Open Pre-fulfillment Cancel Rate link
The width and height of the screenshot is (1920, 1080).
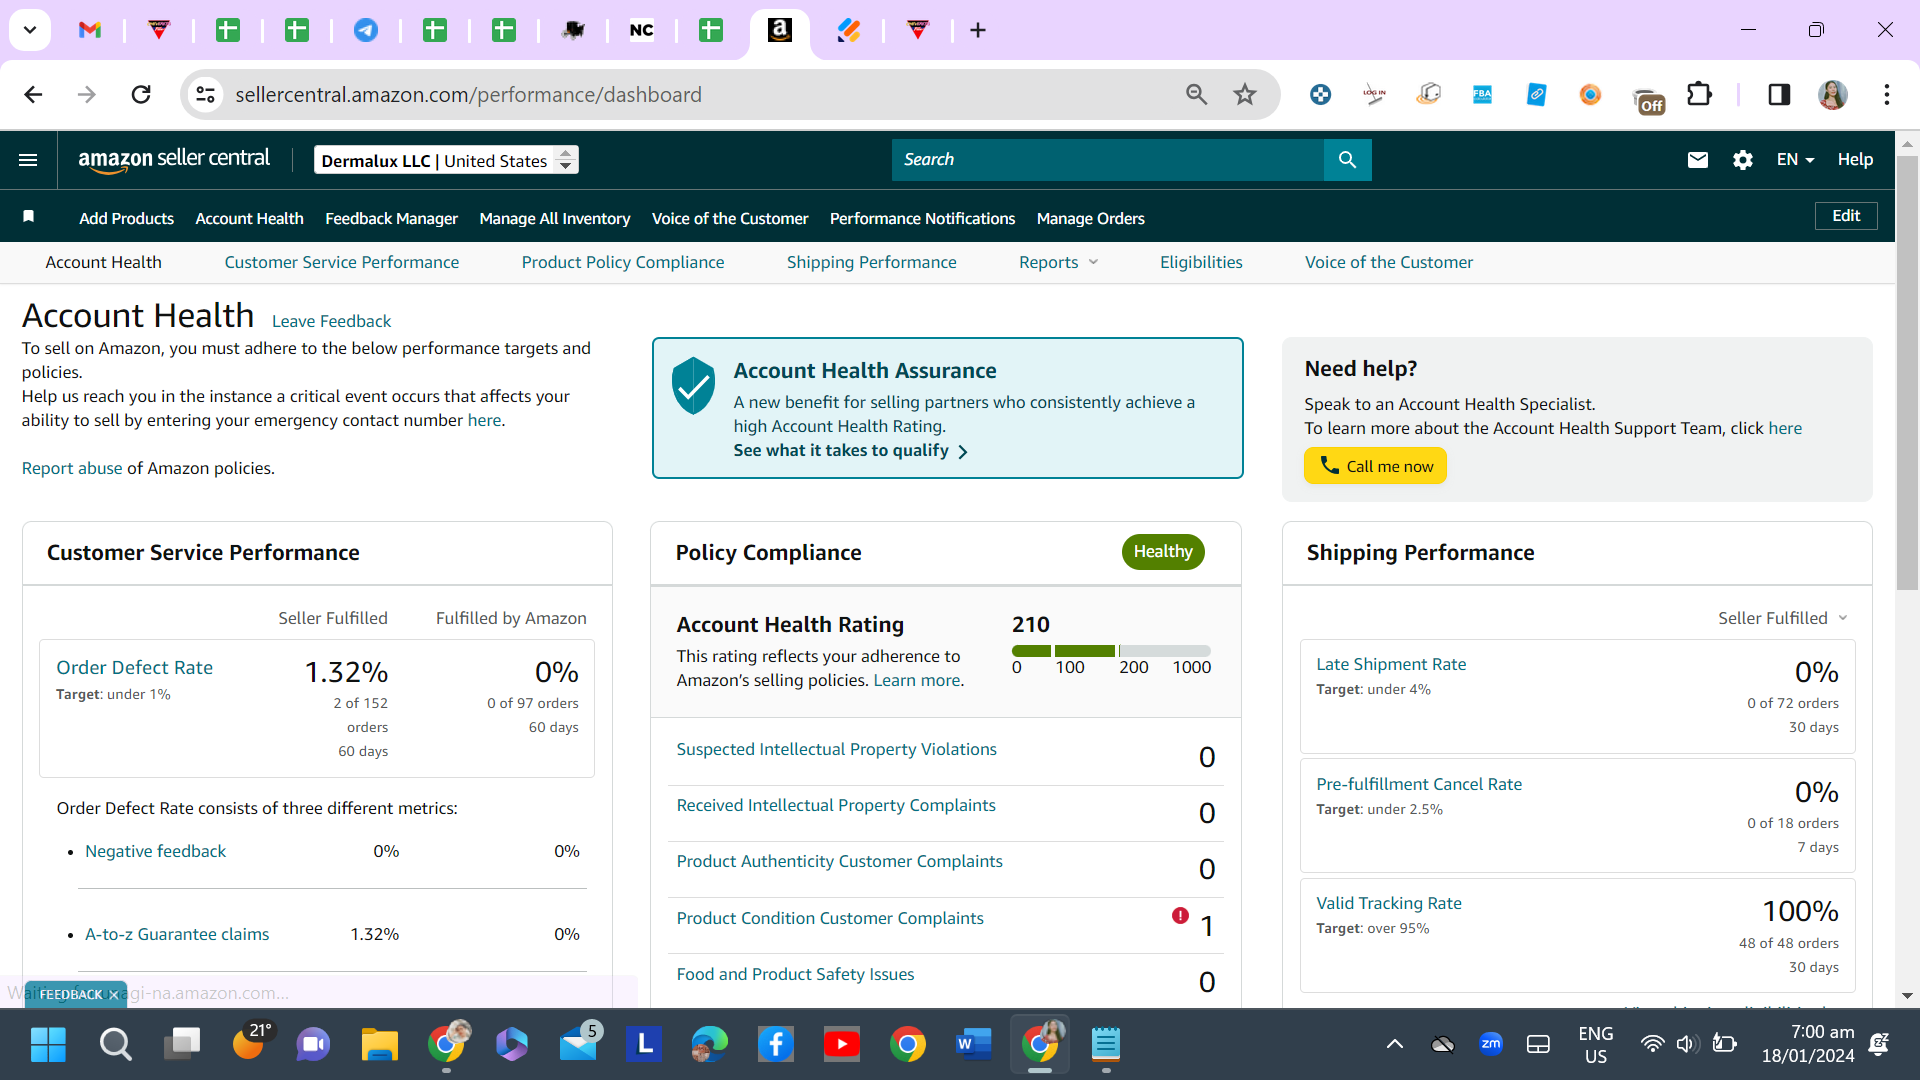pos(1419,784)
